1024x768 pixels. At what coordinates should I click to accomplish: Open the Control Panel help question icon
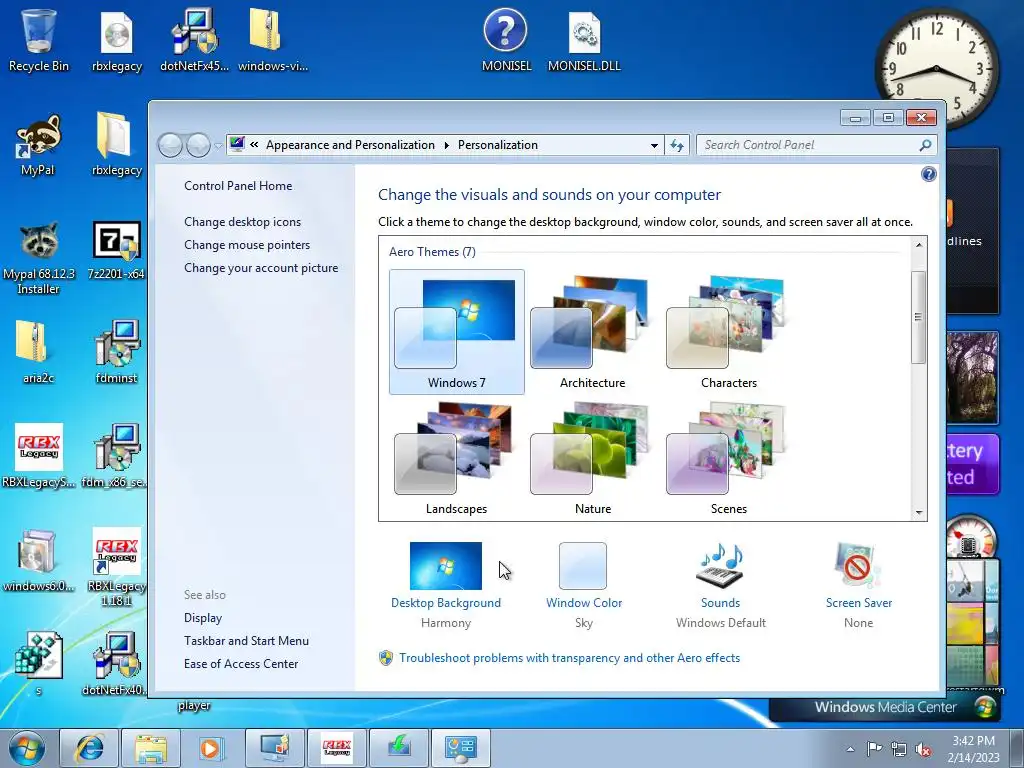click(x=928, y=174)
